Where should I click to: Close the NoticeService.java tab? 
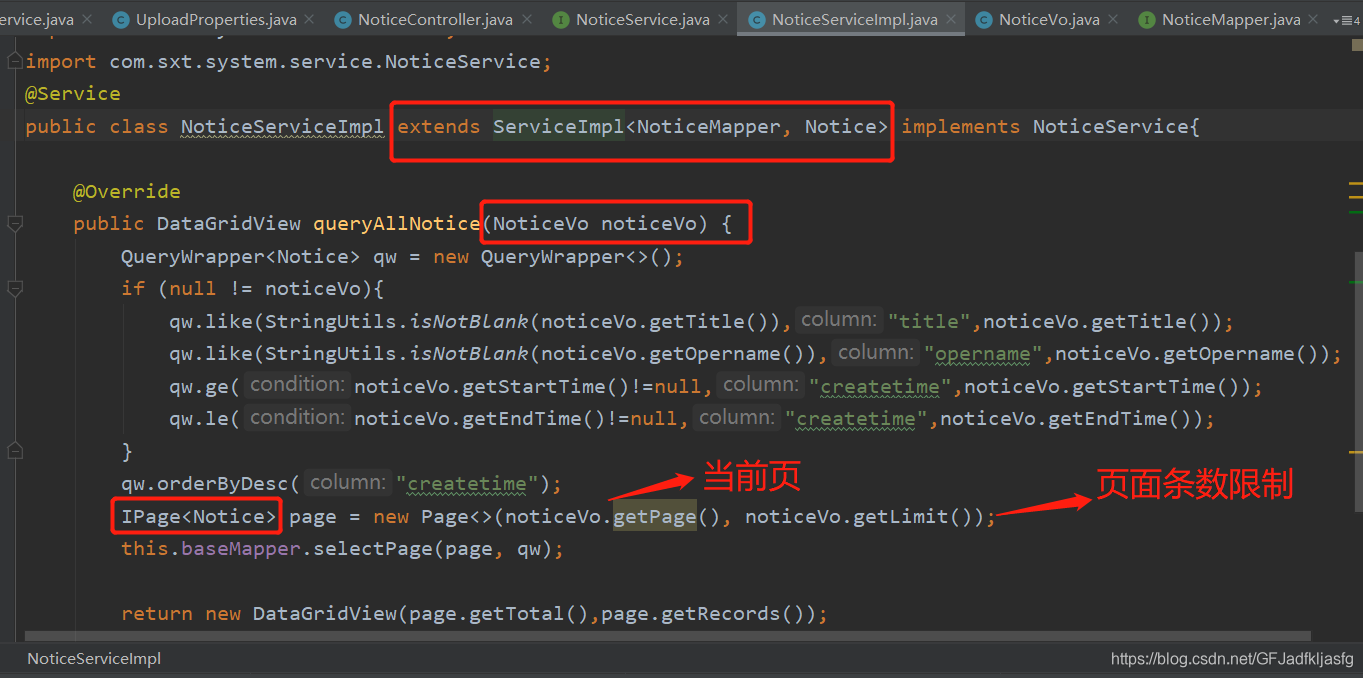(x=721, y=19)
